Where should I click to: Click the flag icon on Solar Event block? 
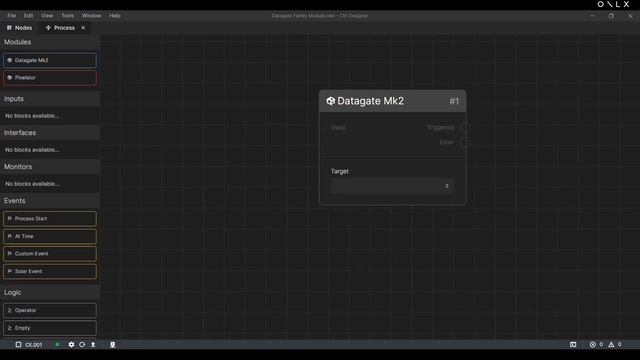9,271
